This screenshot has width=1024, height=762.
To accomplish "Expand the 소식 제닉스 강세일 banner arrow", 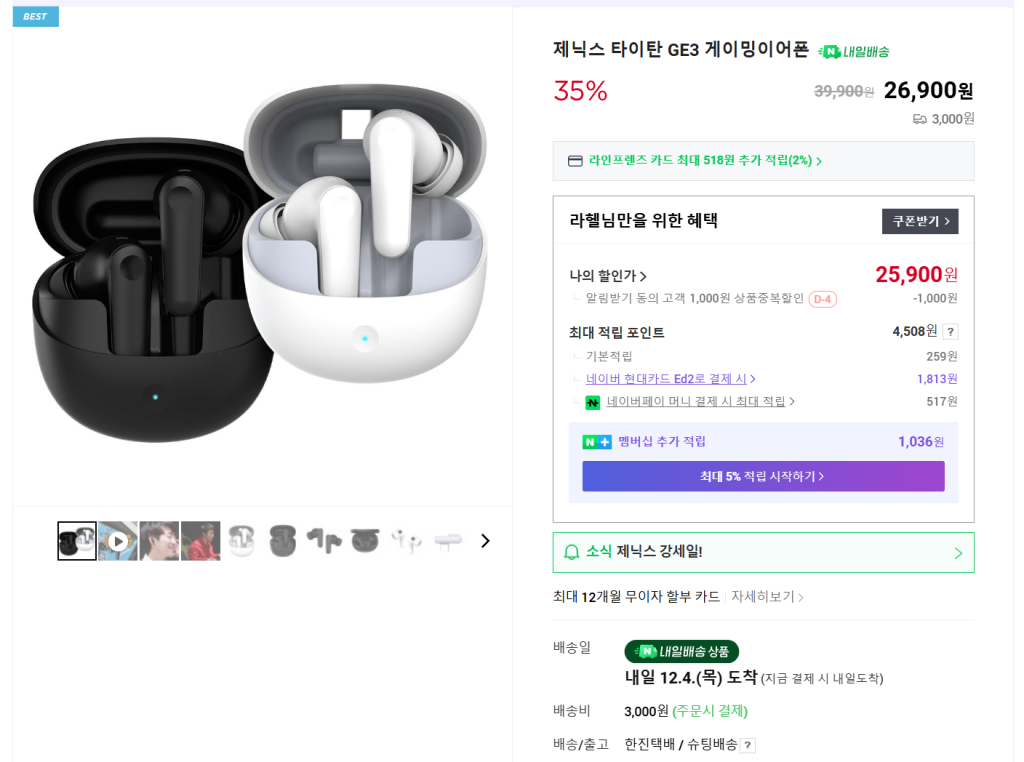I will tap(958, 553).
